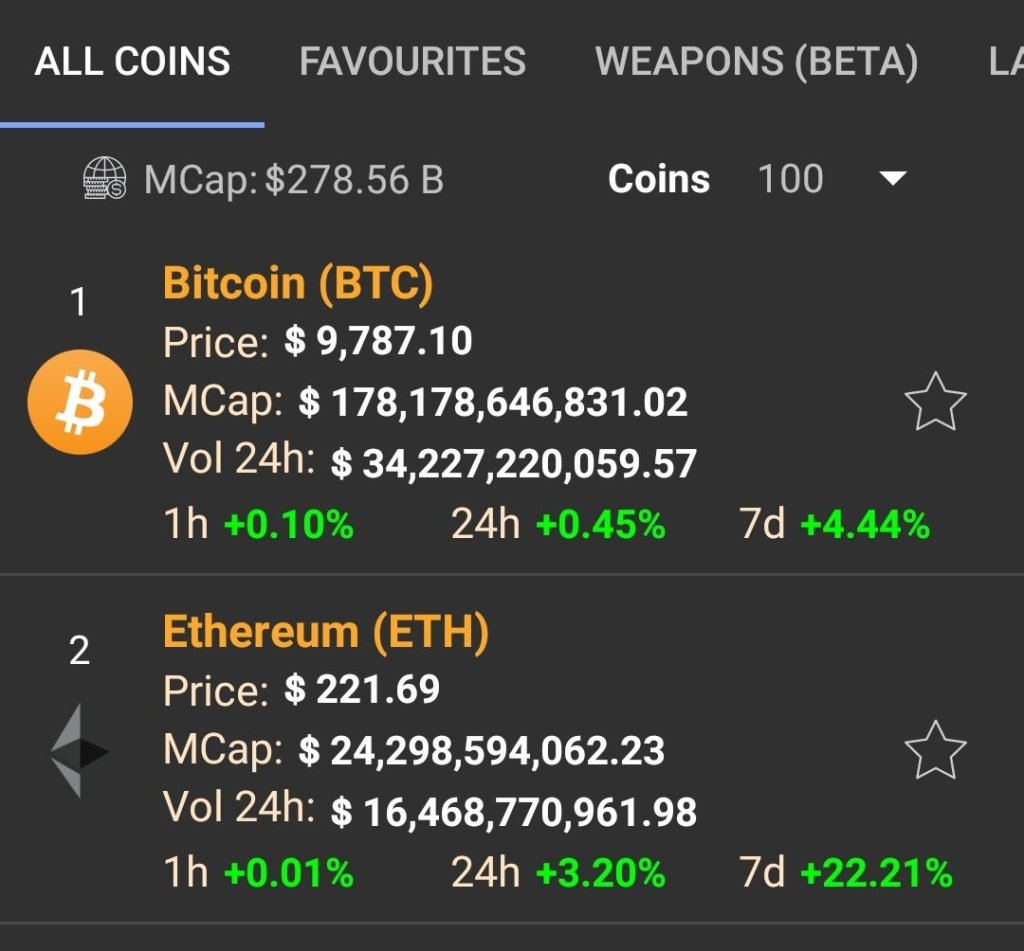Click the total MCap $278.56 B value
This screenshot has height=951, width=1024.
pyautogui.click(x=354, y=180)
